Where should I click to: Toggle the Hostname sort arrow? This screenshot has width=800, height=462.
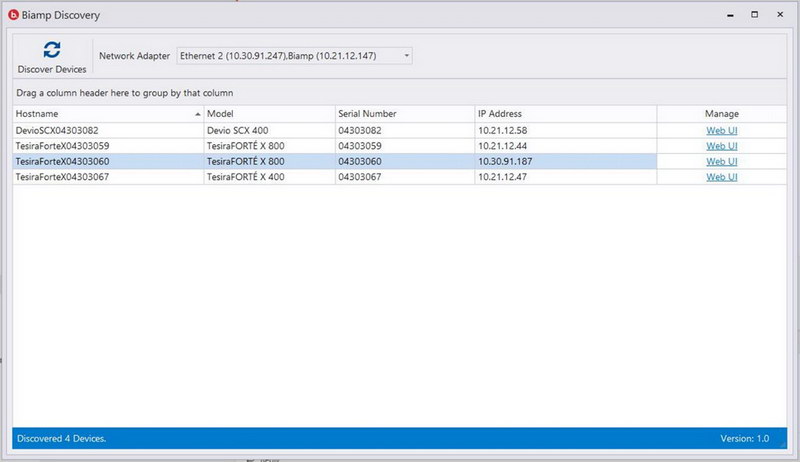(197, 114)
